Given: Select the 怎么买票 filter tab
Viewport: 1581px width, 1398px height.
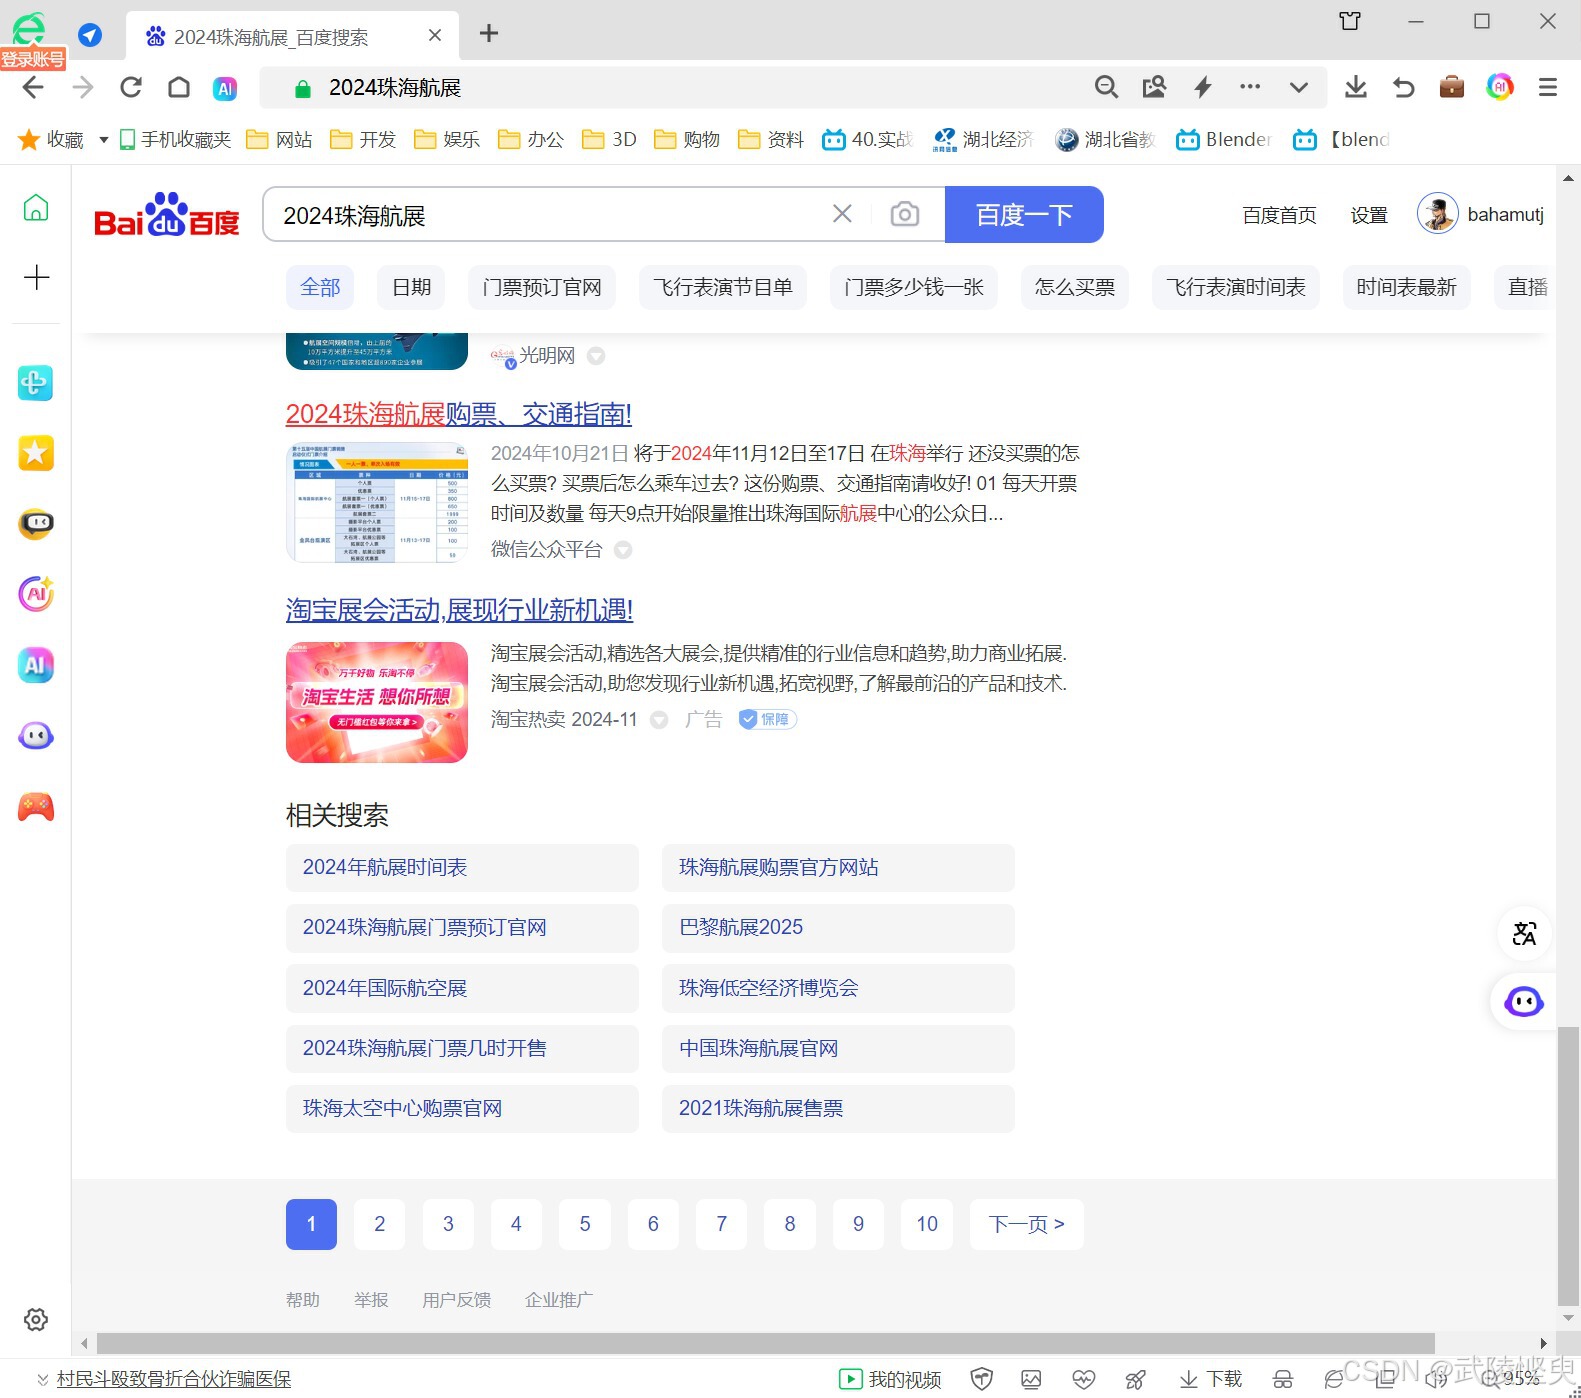Looking at the screenshot, I should click(x=1074, y=288).
